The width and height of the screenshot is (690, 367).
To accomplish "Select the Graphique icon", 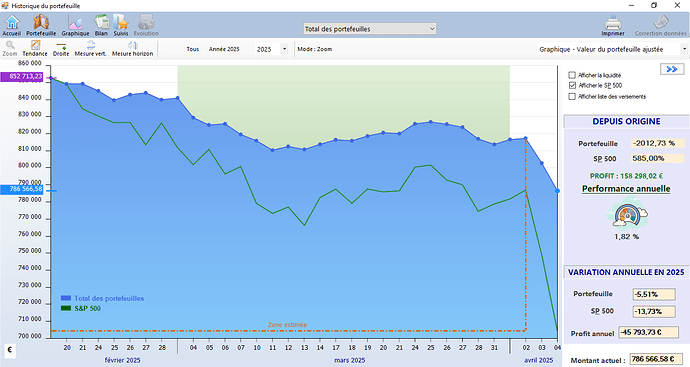I will click(75, 25).
